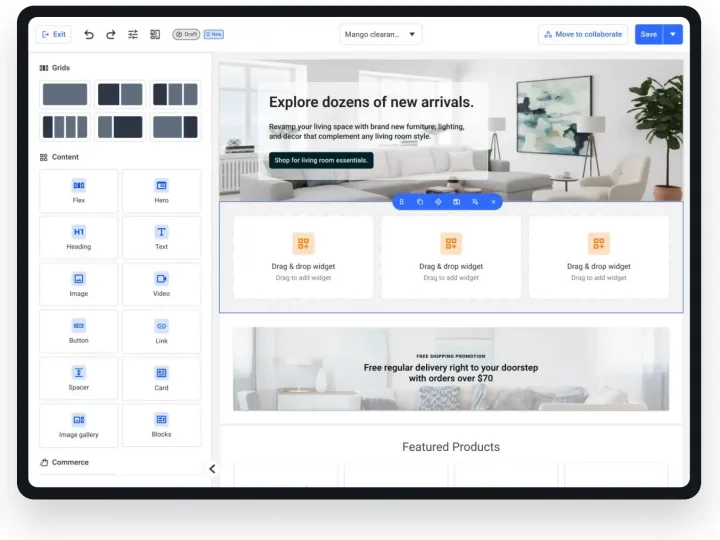Pick the Spacer widget
The image size is (720, 540).
[x=79, y=378]
